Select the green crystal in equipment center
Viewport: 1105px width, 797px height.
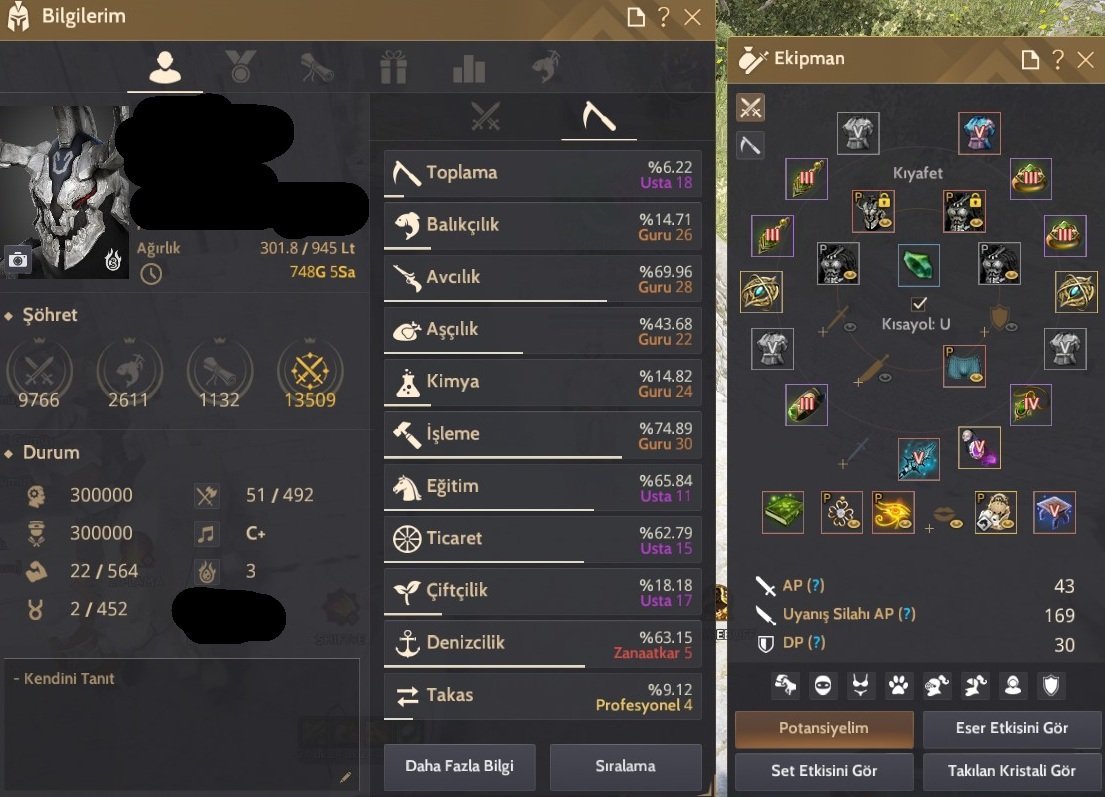[x=919, y=265]
